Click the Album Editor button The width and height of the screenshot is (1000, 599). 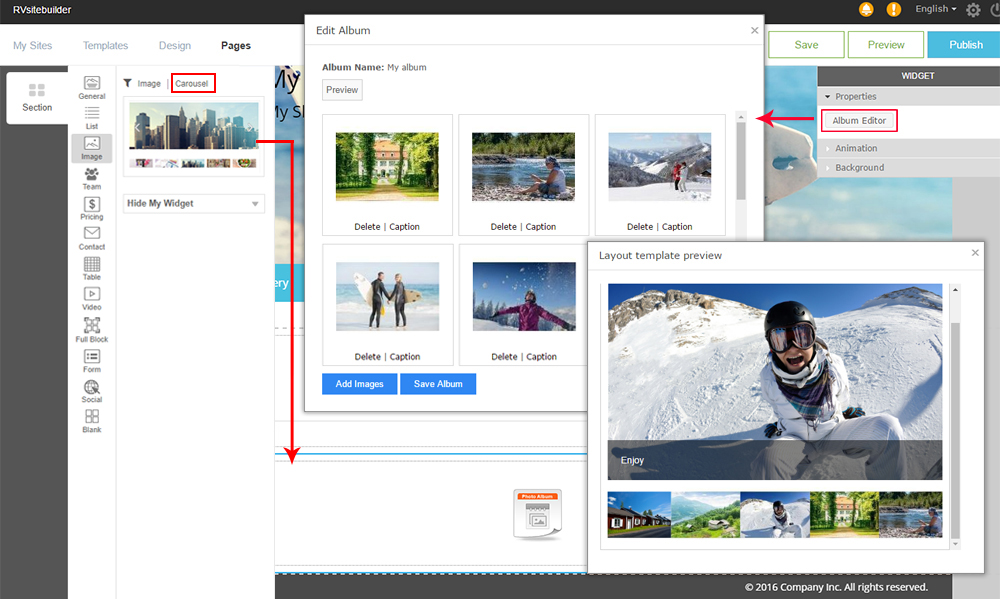click(859, 121)
